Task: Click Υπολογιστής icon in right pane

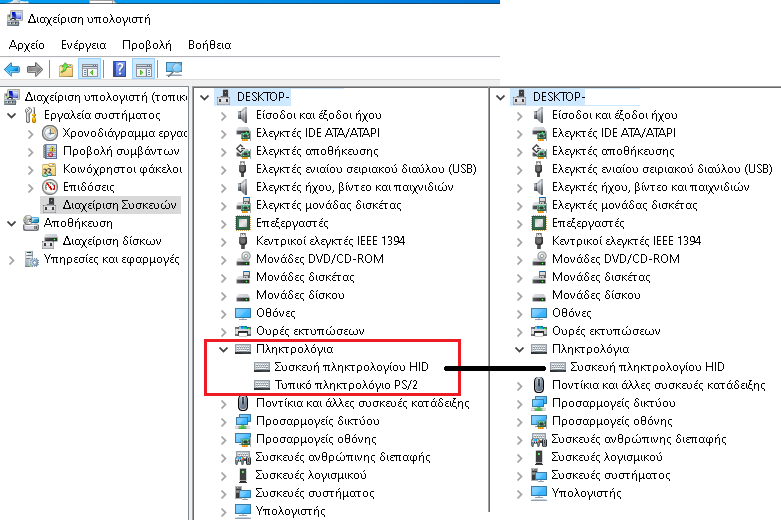Action: (538, 493)
